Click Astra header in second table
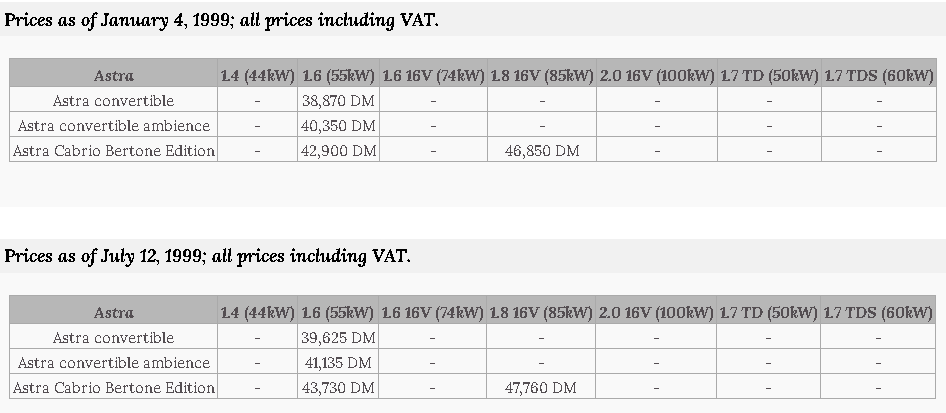 113,312
